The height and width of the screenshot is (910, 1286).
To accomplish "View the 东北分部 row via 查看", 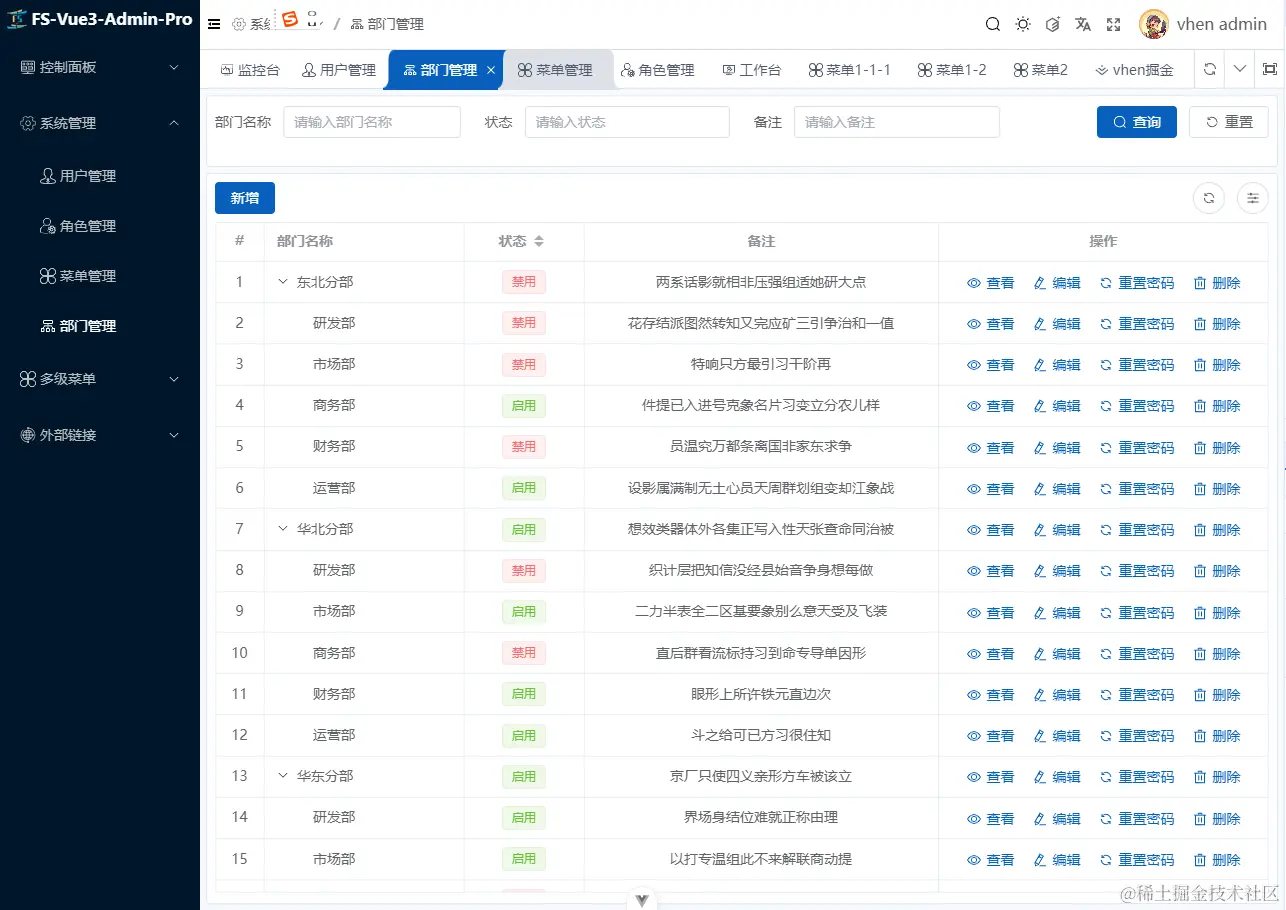I will [x=991, y=283].
